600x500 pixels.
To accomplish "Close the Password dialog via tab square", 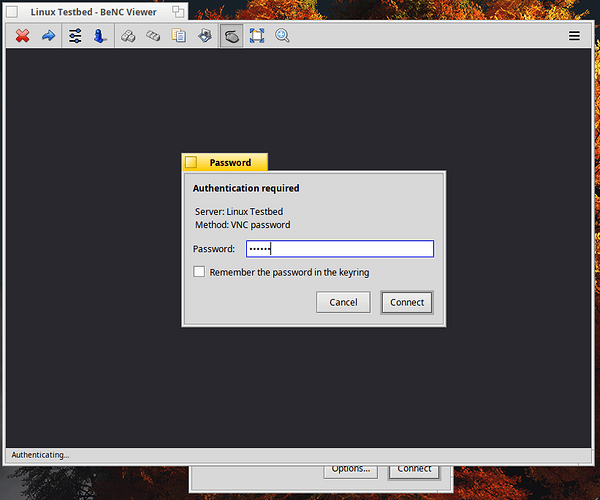I will pyautogui.click(x=191, y=162).
